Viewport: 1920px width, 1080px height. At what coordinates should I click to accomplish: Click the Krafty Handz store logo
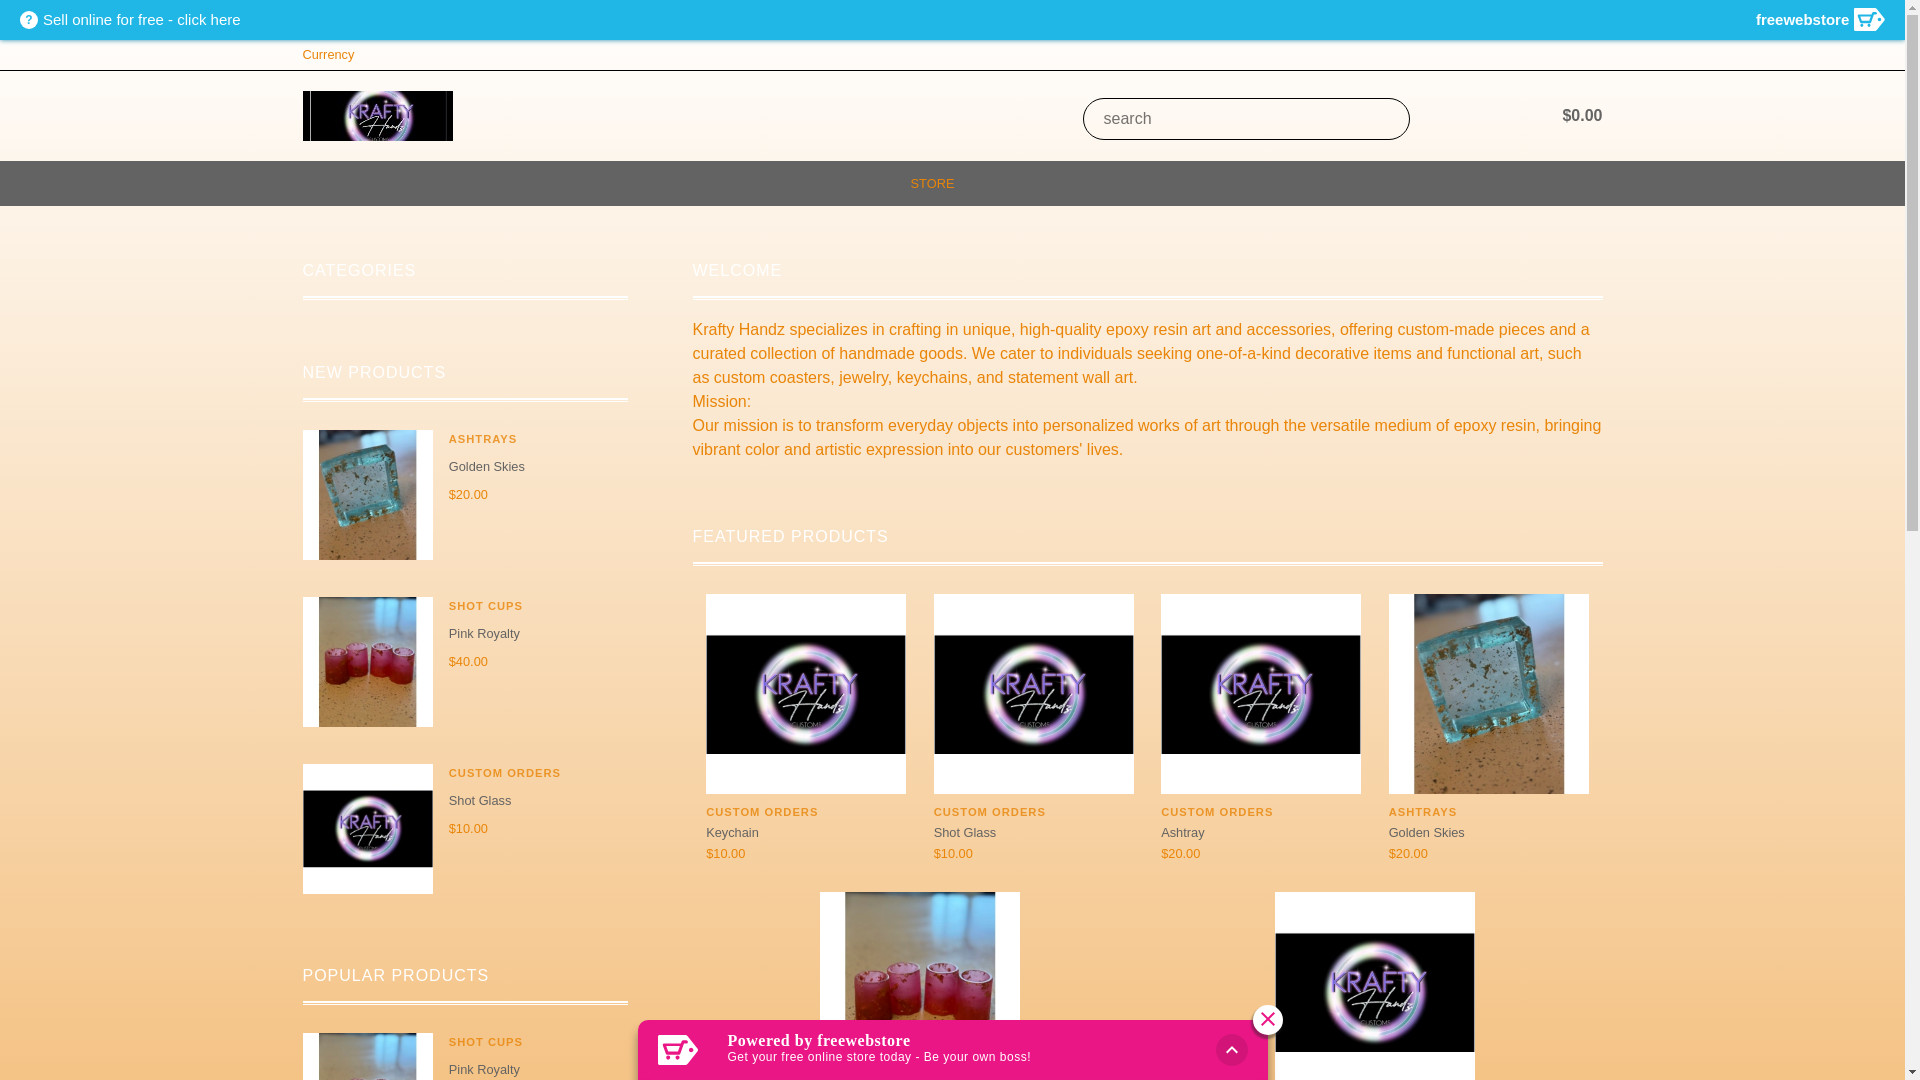tap(377, 116)
